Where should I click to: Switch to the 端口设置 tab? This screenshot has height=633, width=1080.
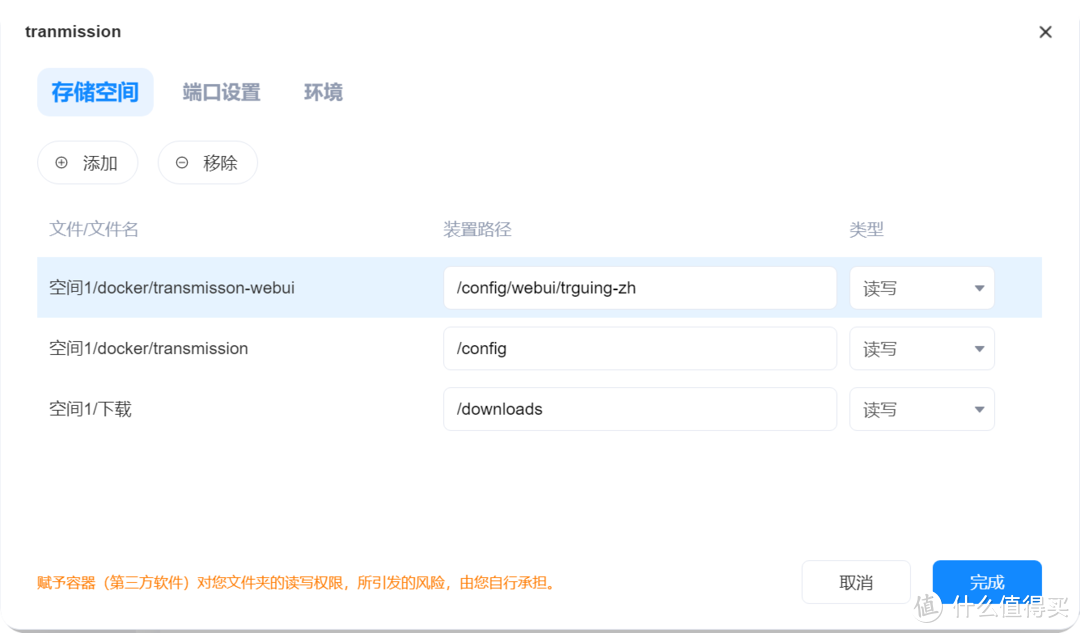pos(220,92)
